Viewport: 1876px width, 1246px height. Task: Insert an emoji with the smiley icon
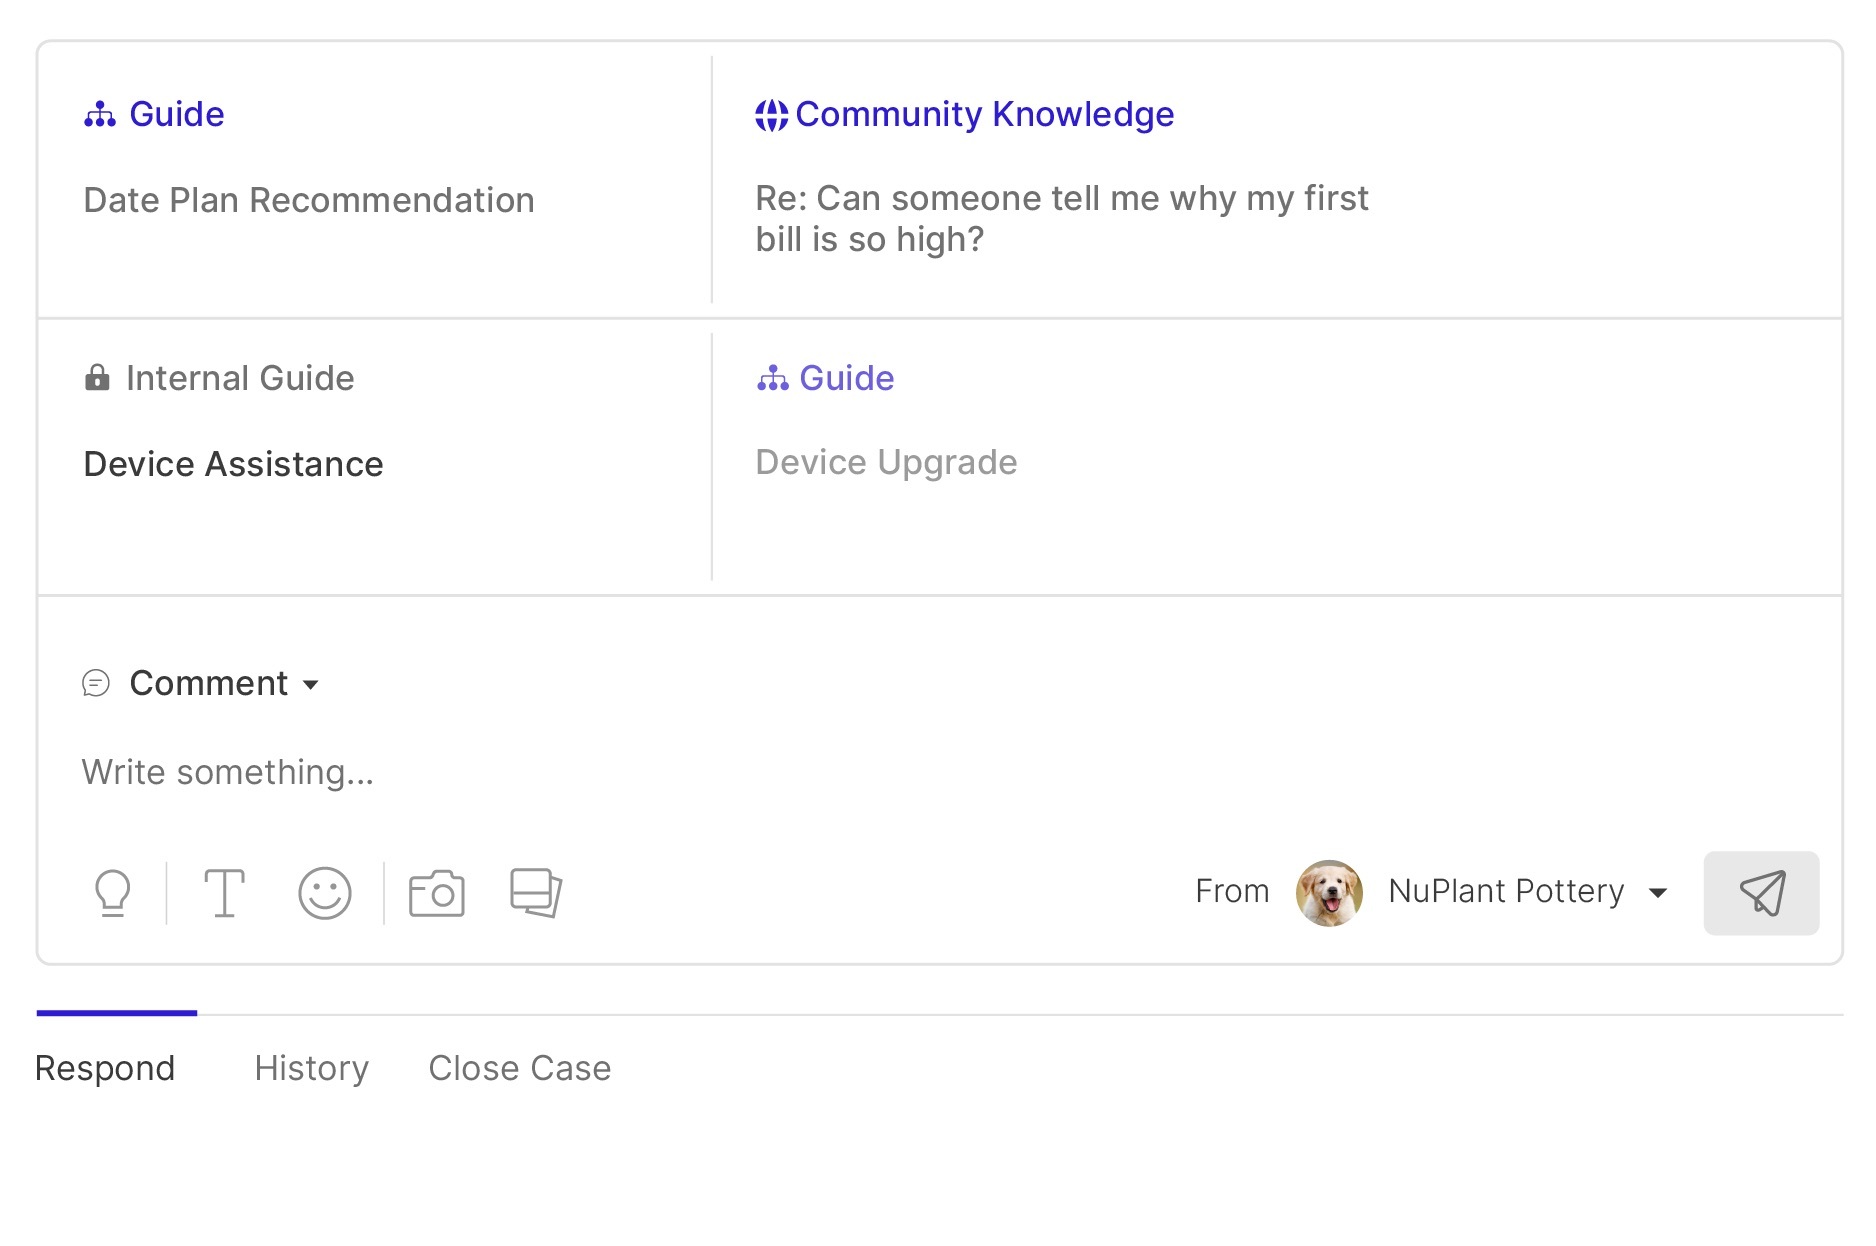(325, 893)
